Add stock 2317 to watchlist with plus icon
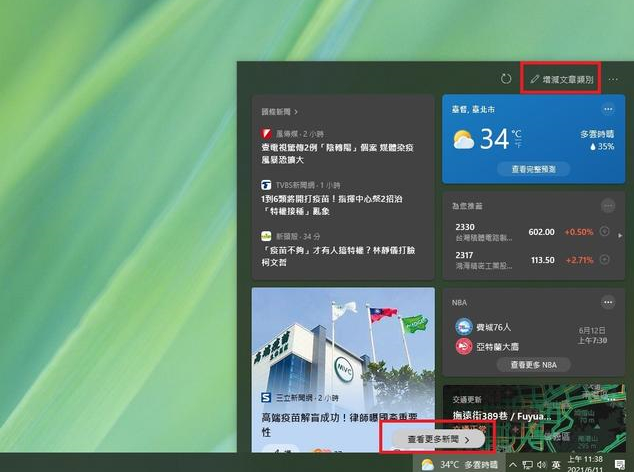This screenshot has height=472, width=634. click(604, 259)
